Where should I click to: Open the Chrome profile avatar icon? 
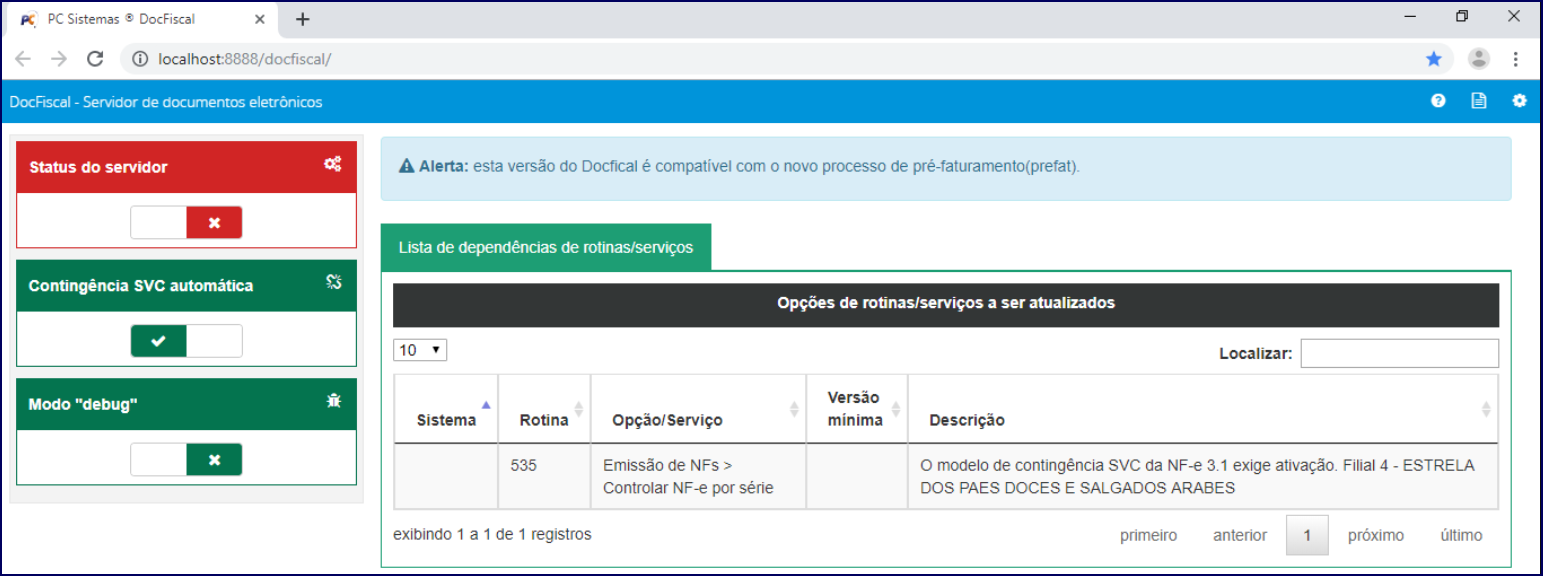1479,59
